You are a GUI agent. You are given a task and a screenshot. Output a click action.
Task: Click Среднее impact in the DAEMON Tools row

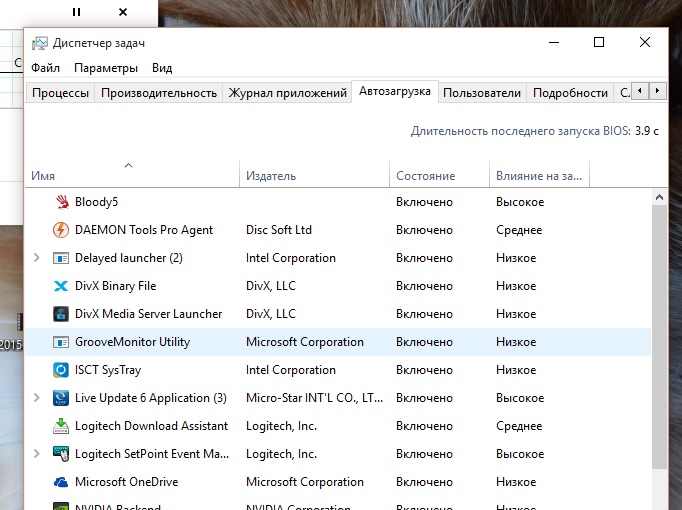pos(519,230)
